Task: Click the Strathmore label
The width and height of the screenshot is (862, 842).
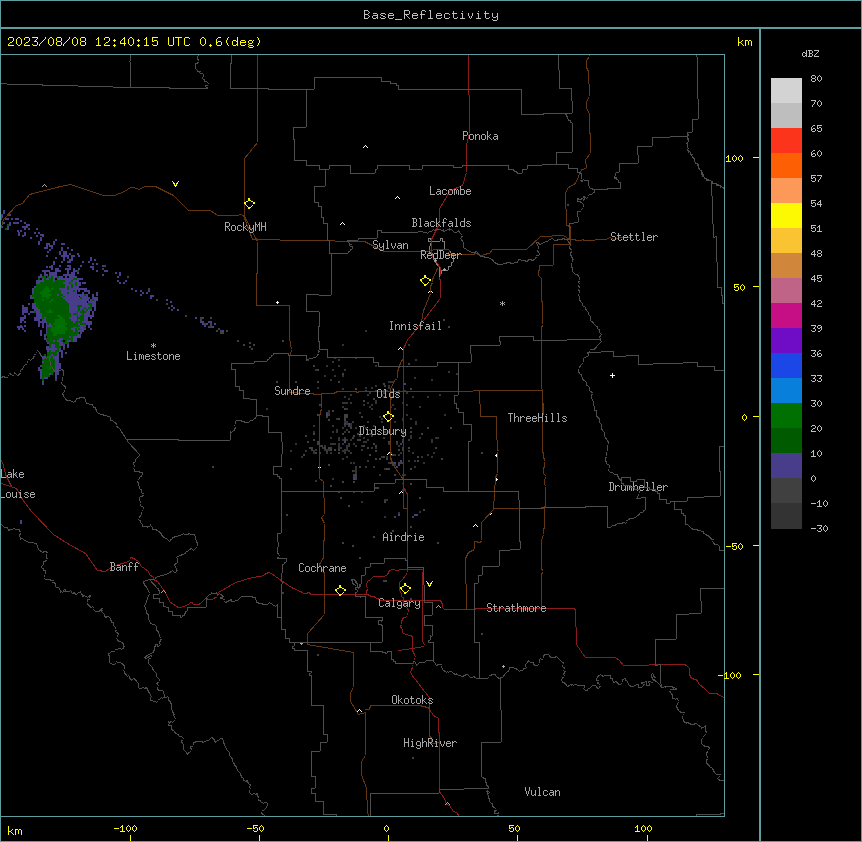Action: pos(516,608)
